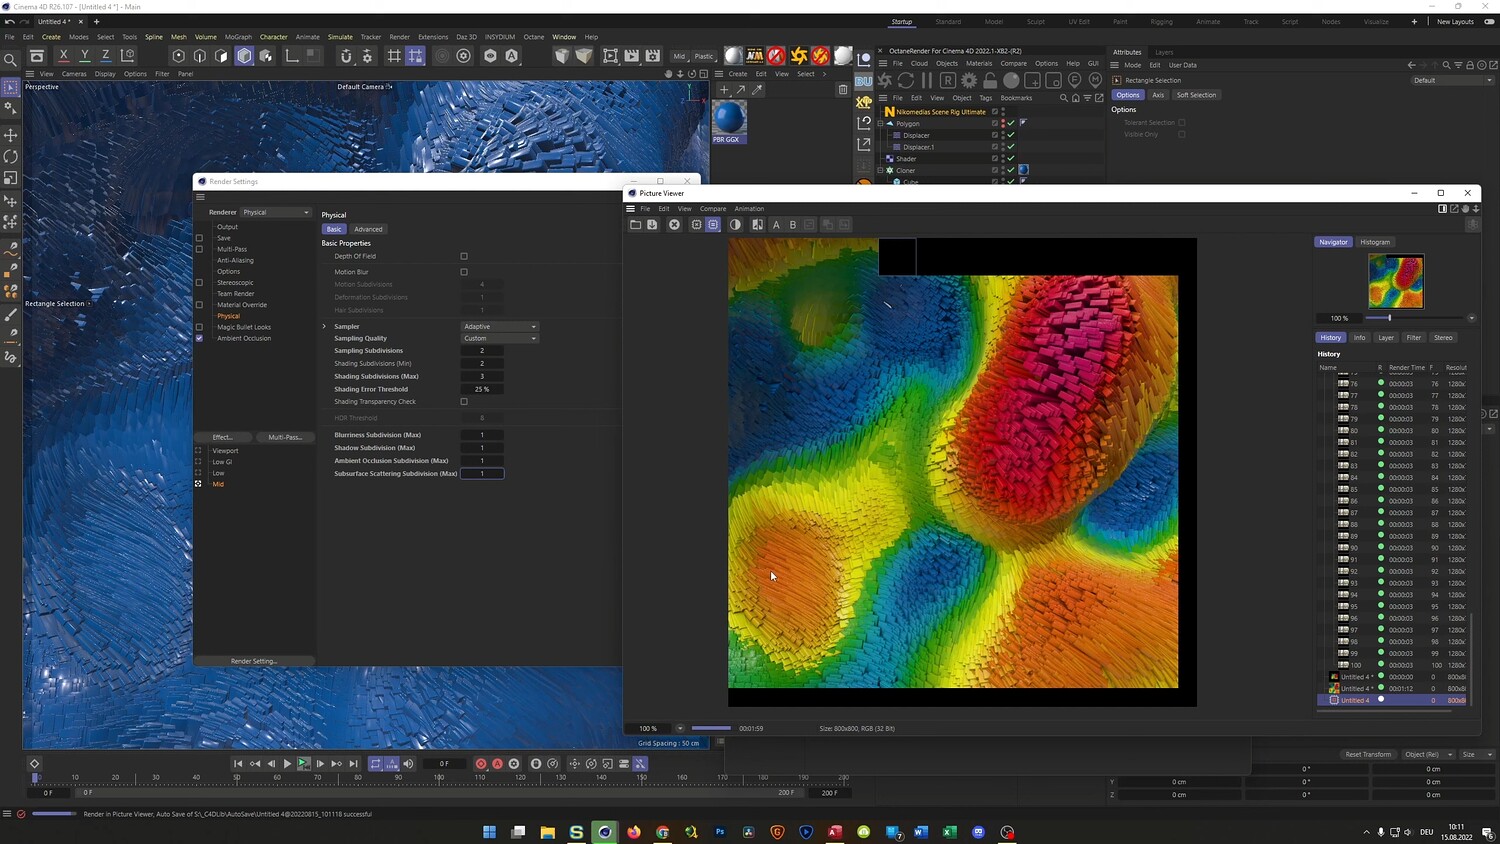Viewport: 1500px width, 844px height.
Task: Click the Axis button in Attributes panel
Action: [x=1158, y=95]
